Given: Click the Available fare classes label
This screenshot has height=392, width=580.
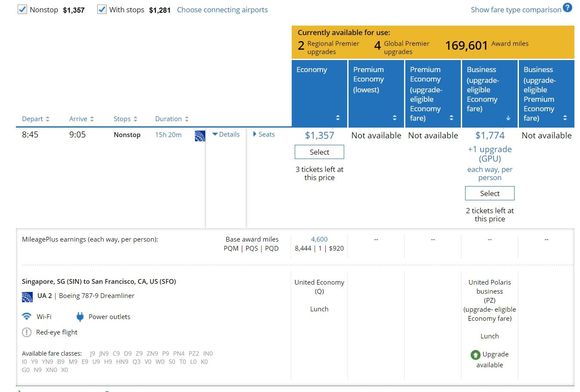Looking at the screenshot, I should point(52,354).
